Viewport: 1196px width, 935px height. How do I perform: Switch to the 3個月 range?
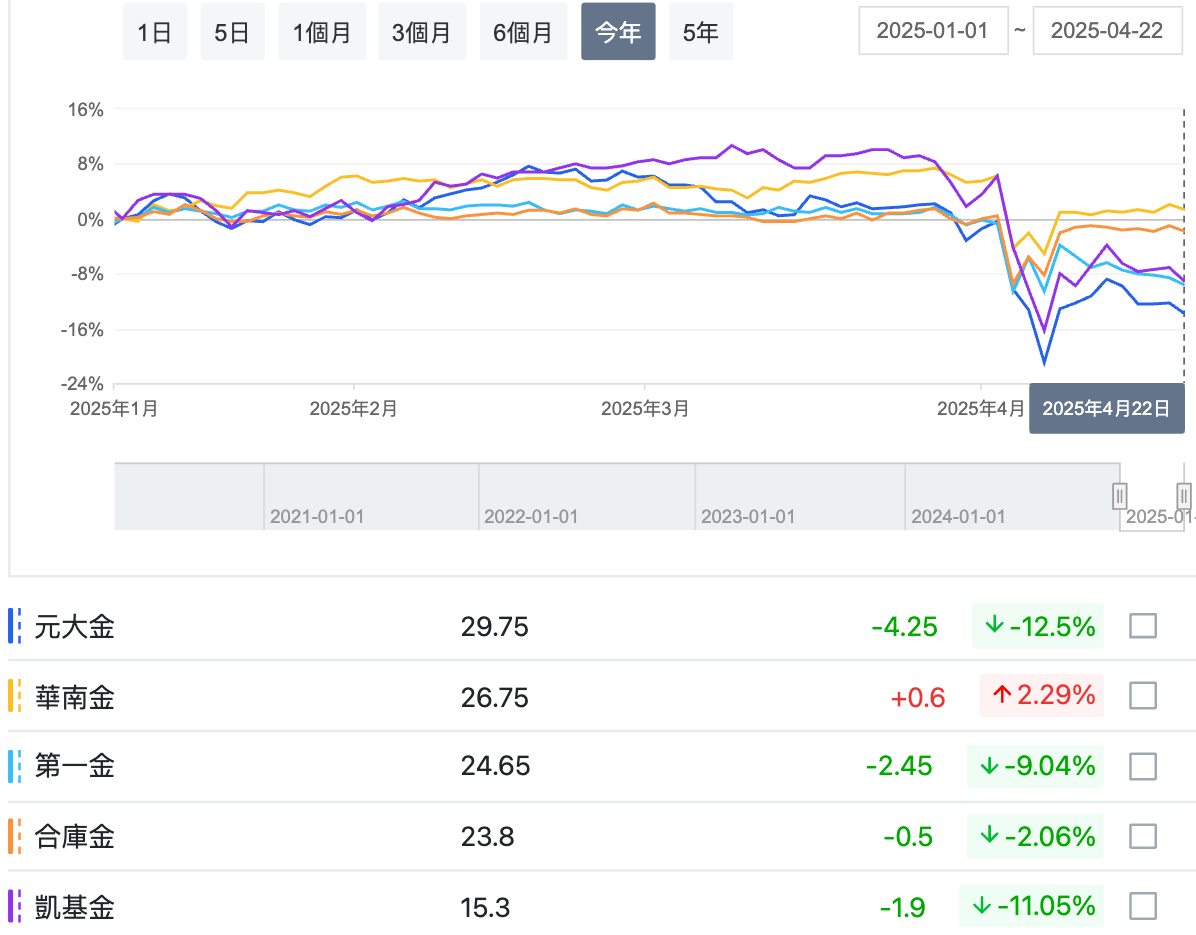pyautogui.click(x=422, y=32)
